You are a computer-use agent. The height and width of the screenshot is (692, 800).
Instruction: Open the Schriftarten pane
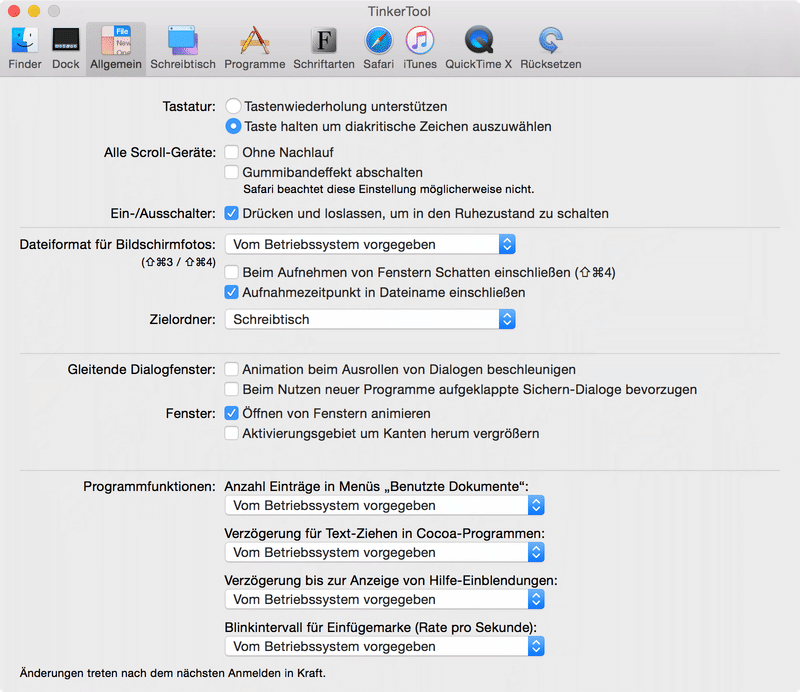tap(322, 47)
